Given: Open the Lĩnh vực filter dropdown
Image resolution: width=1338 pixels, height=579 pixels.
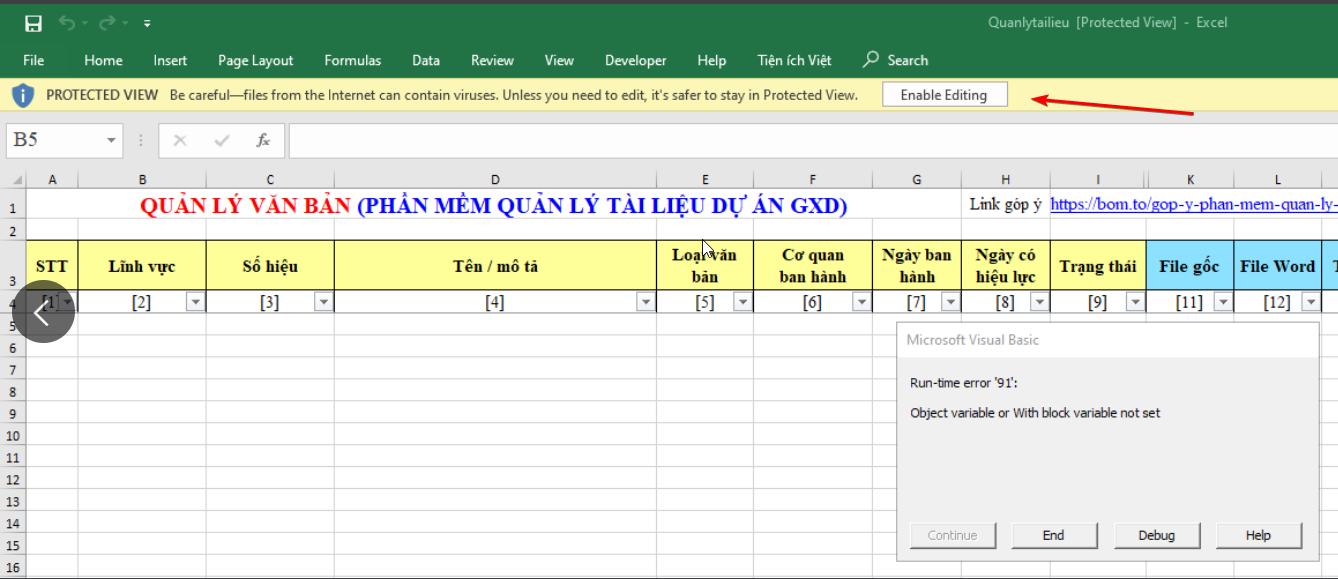Looking at the screenshot, I should (195, 302).
